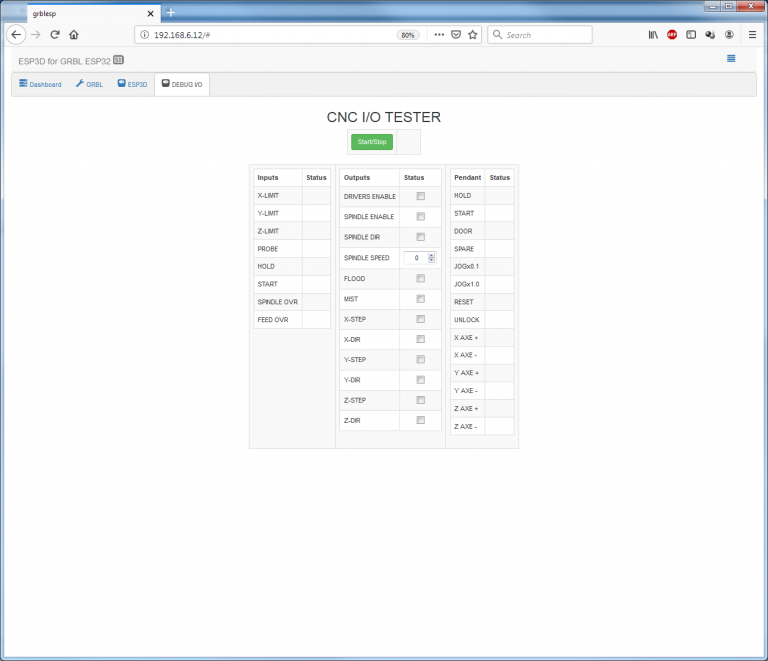Enable the MIST output checkbox
Viewport: 768px width, 661px height.
click(420, 299)
